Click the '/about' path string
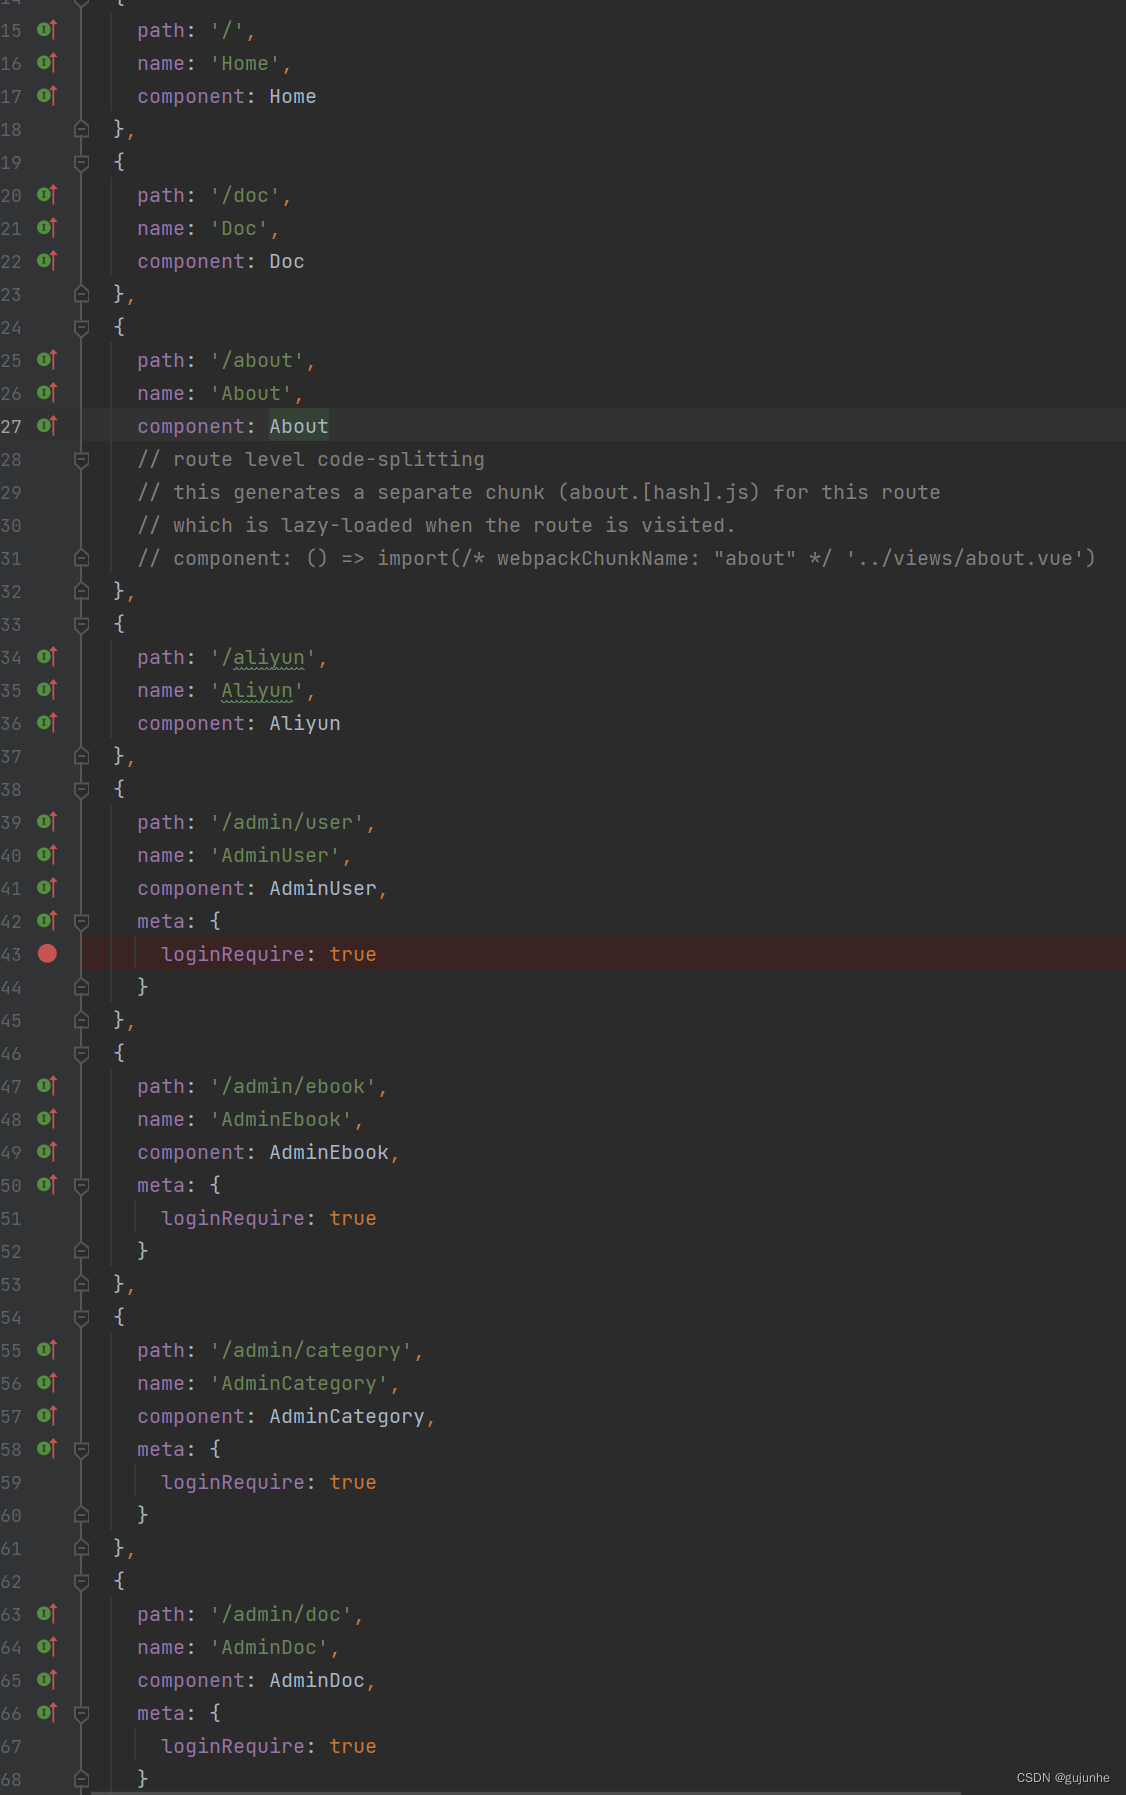This screenshot has width=1126, height=1795. tap(257, 361)
